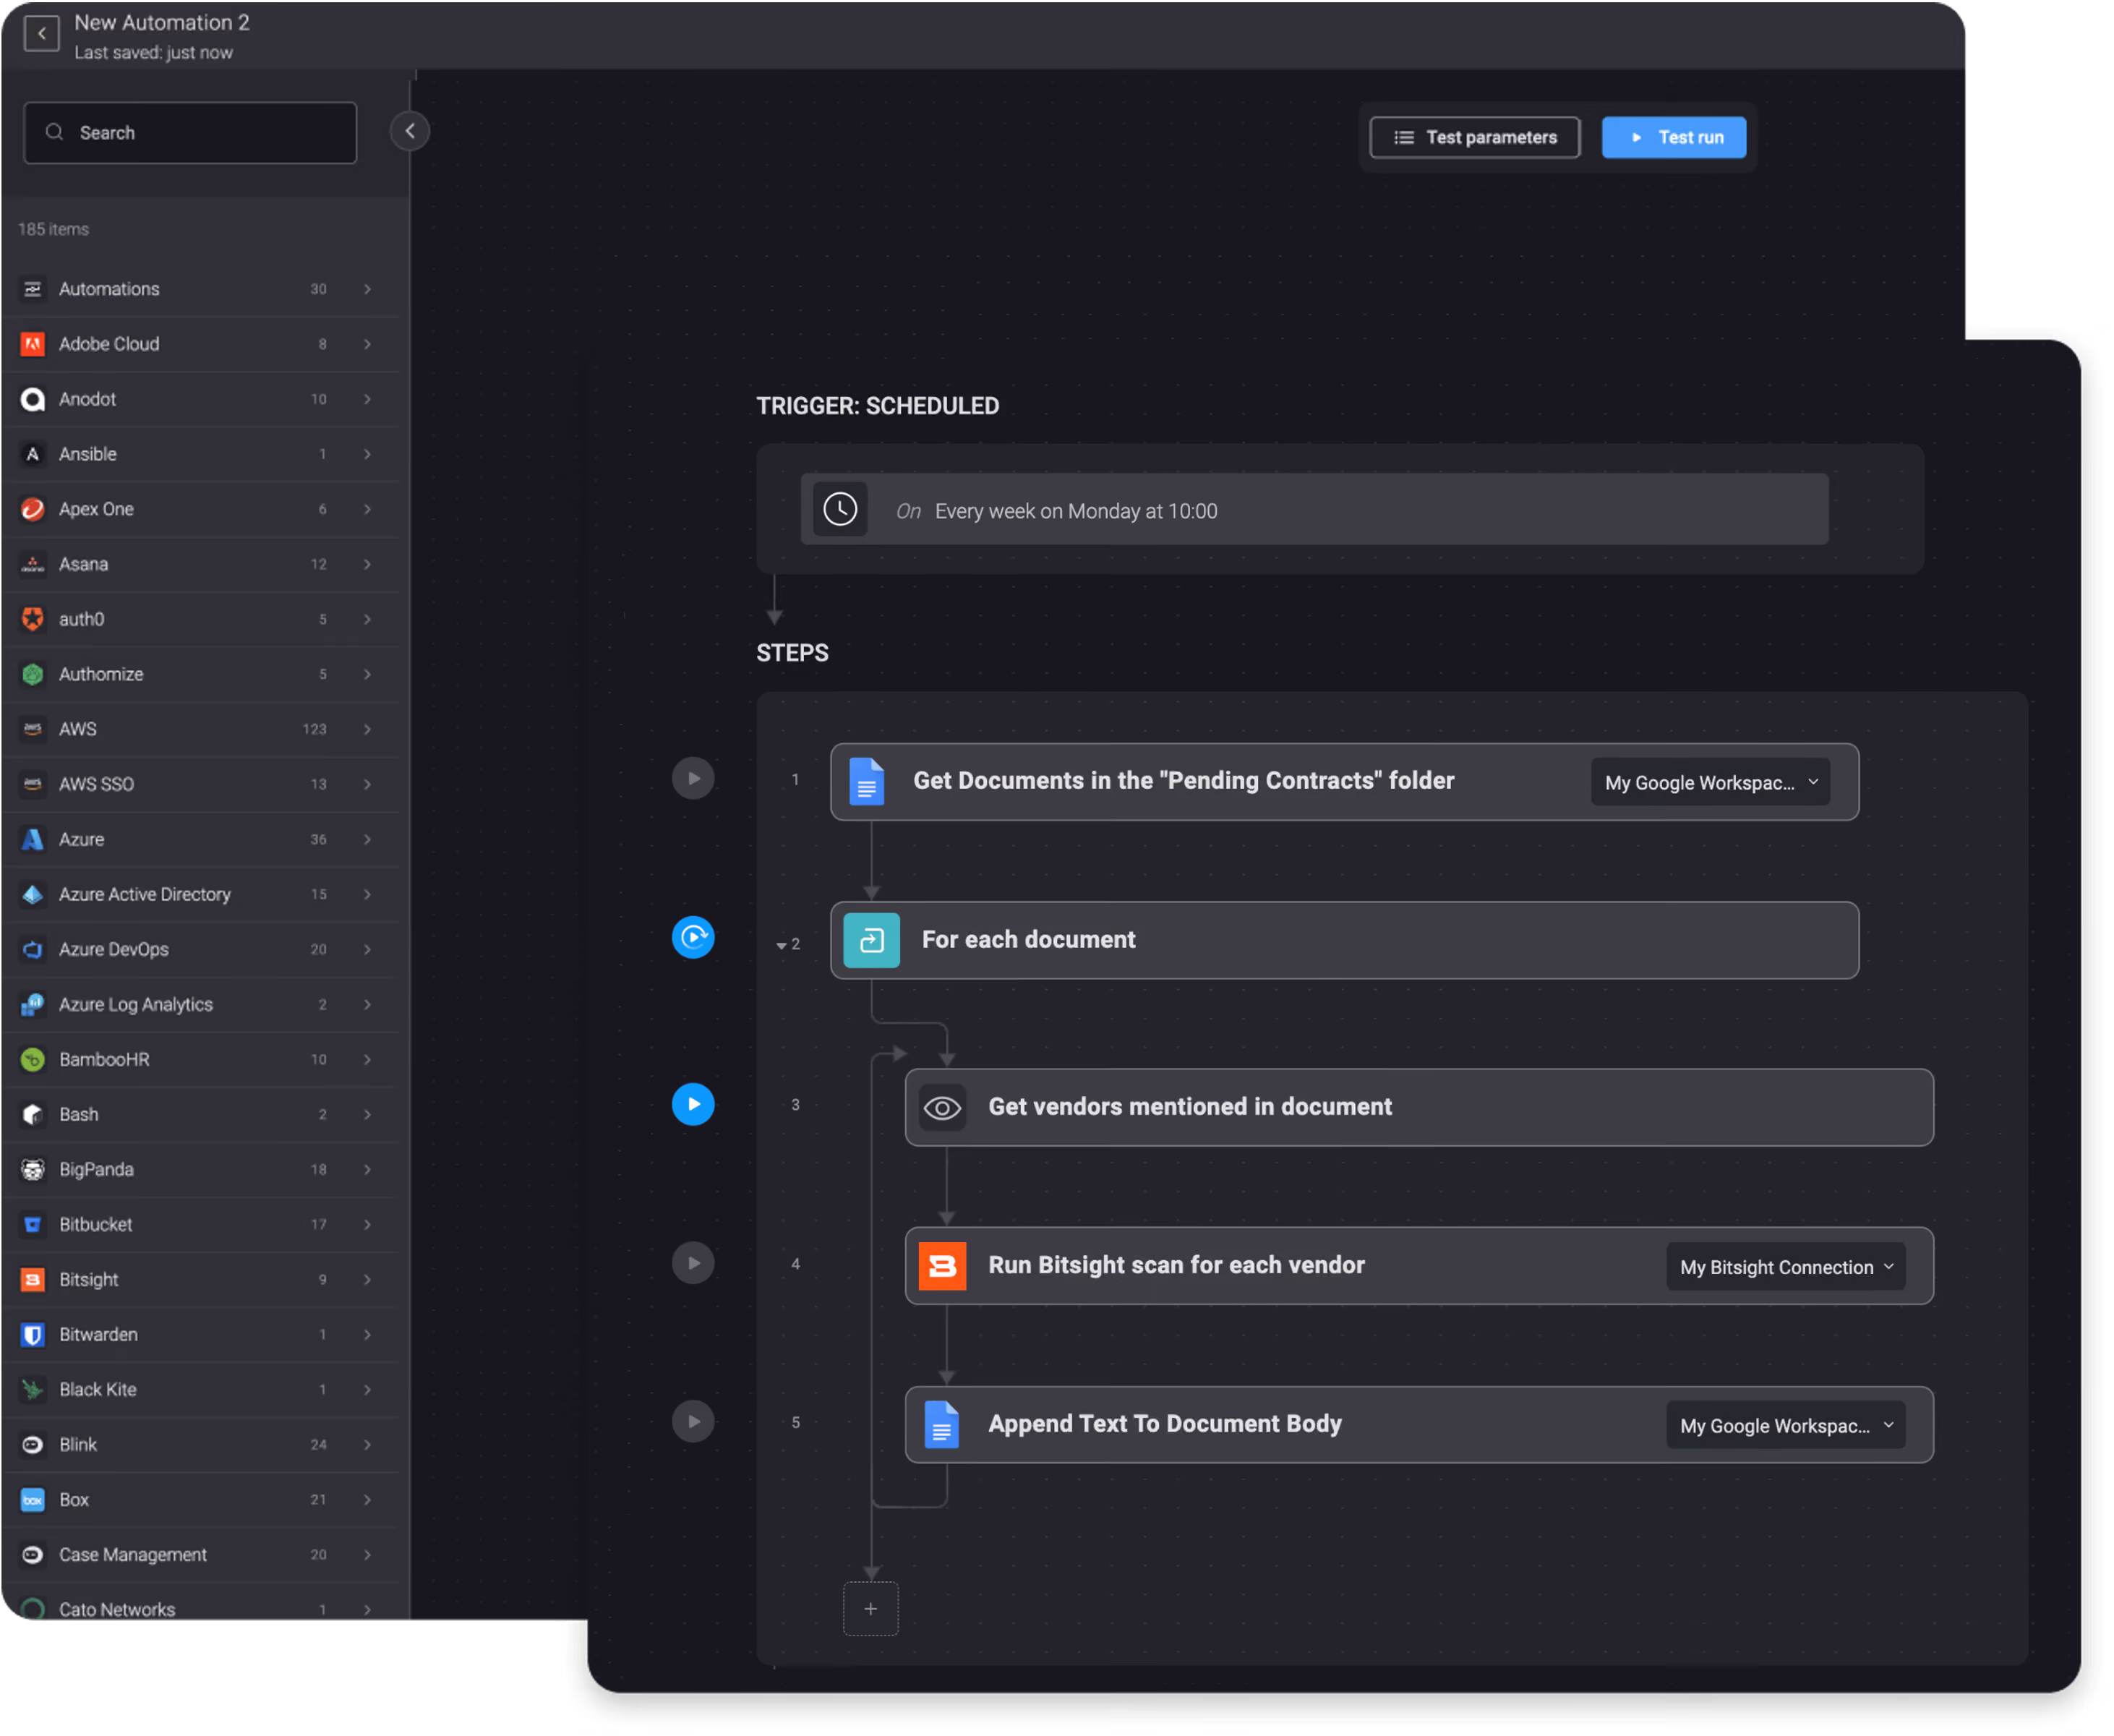The height and width of the screenshot is (1736, 2114).
Task: Click the Bitbucket icon
Action: [x=33, y=1226]
